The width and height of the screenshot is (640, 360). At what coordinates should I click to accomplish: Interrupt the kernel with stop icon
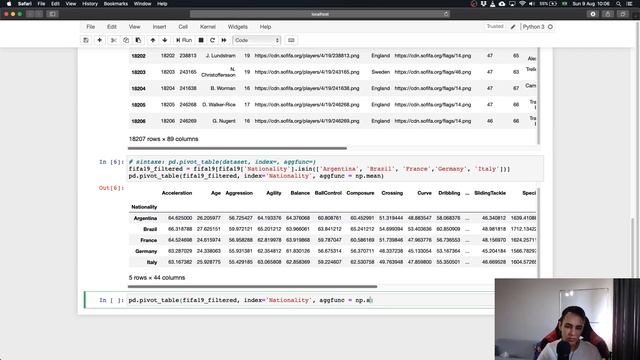(201, 40)
